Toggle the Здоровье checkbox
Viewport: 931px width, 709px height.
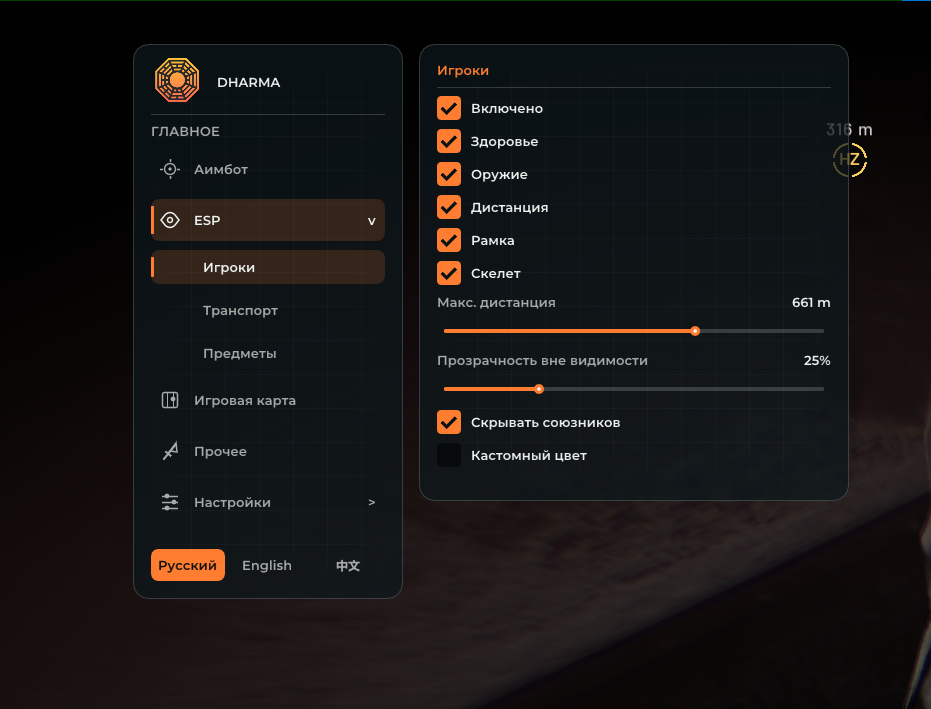[449, 141]
